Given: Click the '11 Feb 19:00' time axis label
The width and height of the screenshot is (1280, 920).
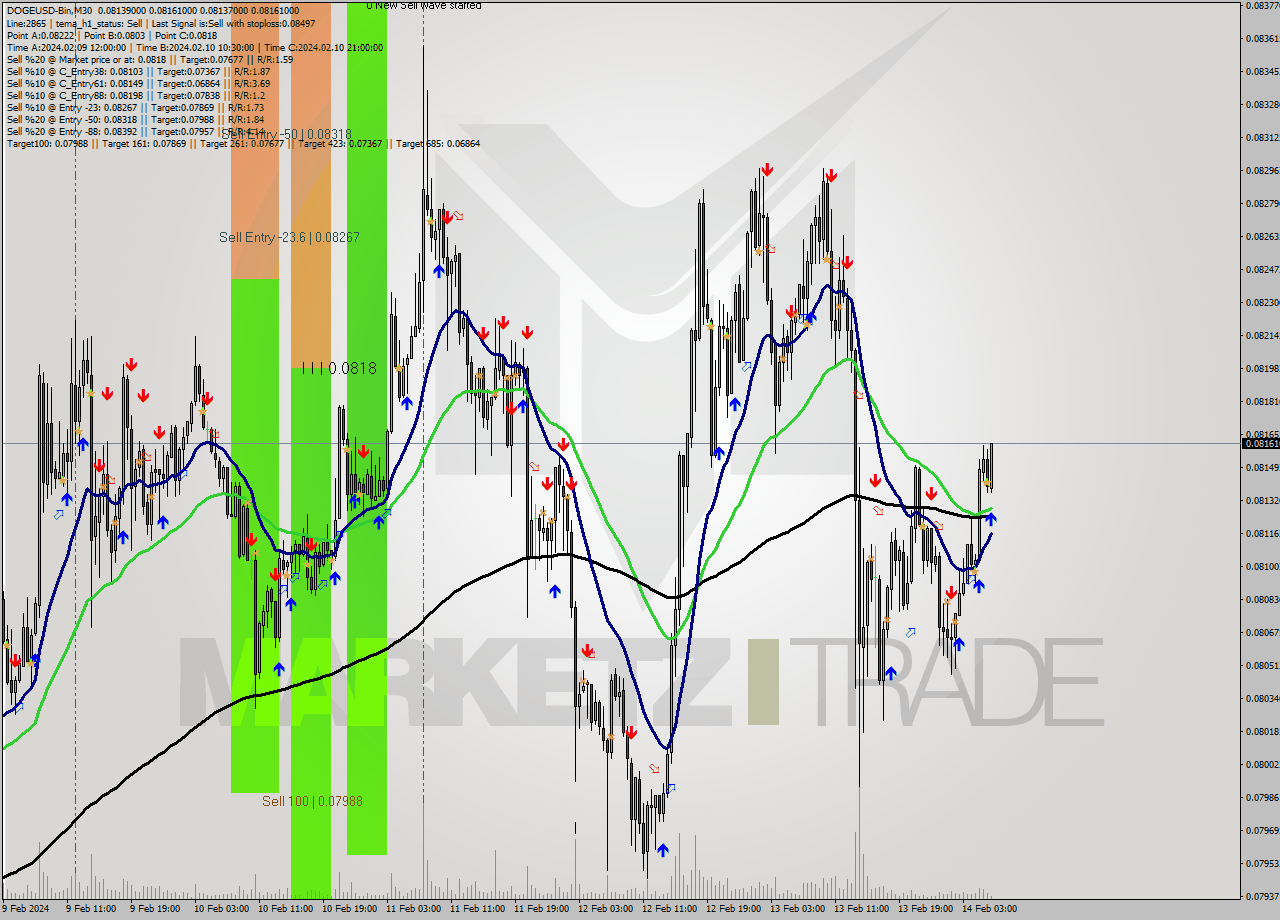Looking at the screenshot, I should pyautogui.click(x=541, y=908).
